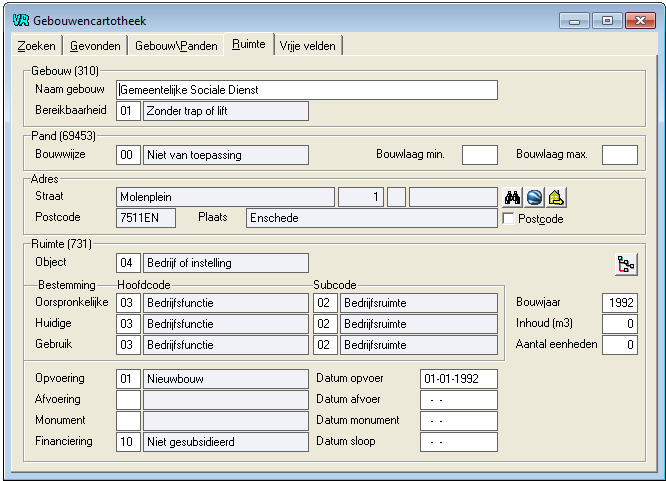Click the house number suffix field
Viewport: 666px width, 481px height.
point(396,197)
